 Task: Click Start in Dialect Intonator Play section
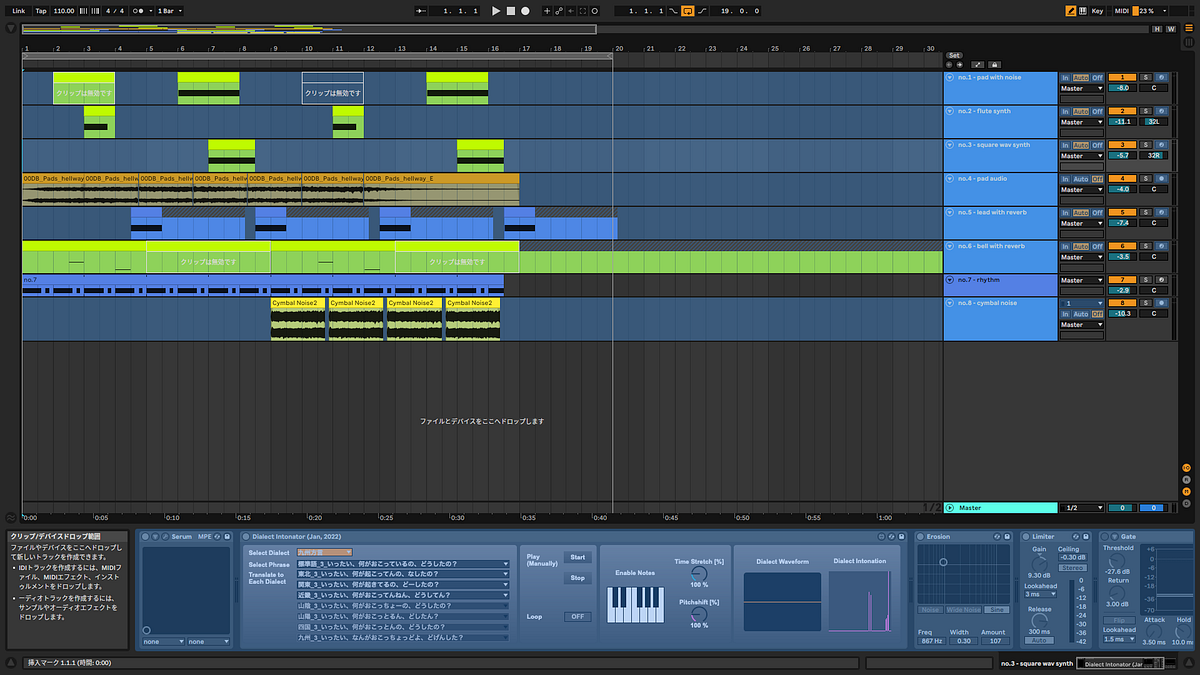tap(577, 557)
